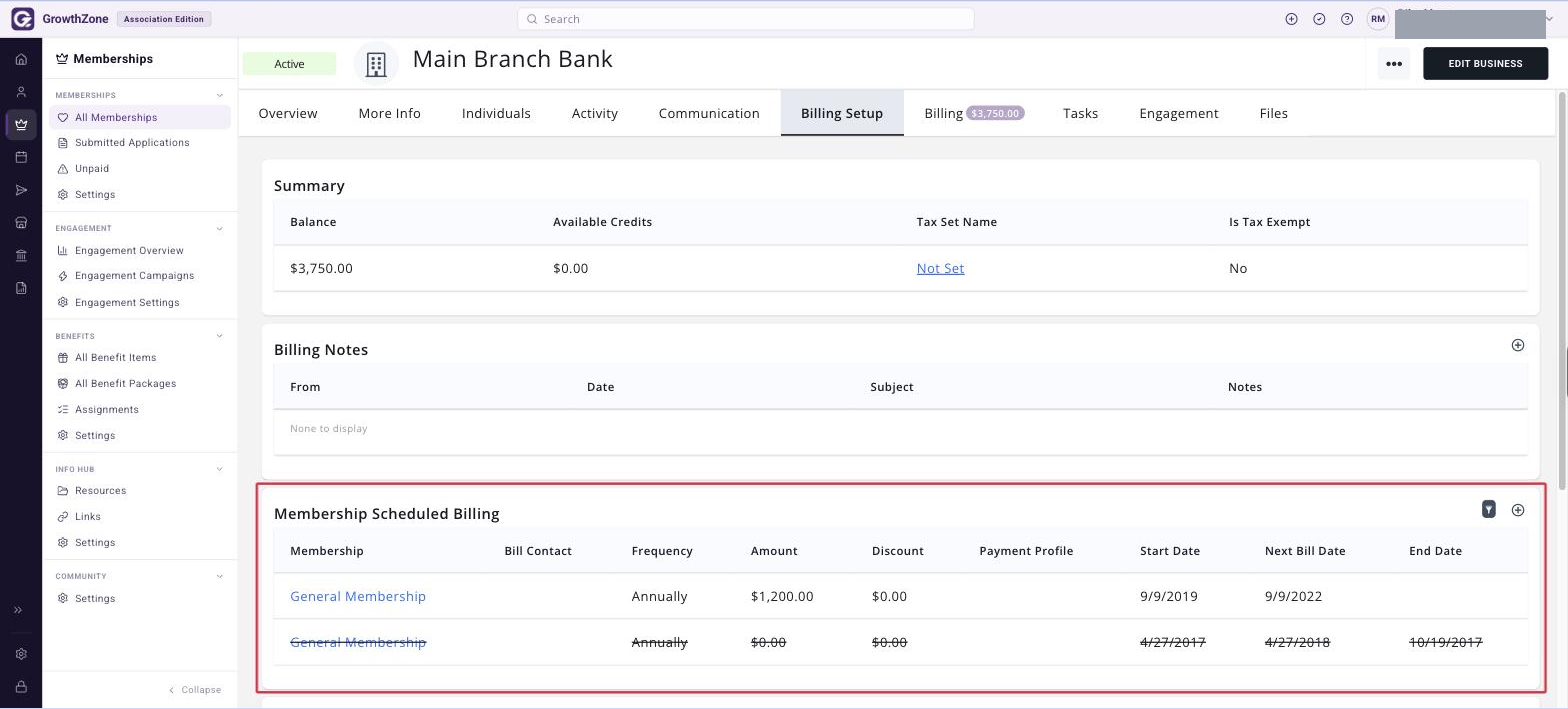Switch to the Engagement tab
Viewport: 1568px width, 709px height.
click(x=1179, y=113)
